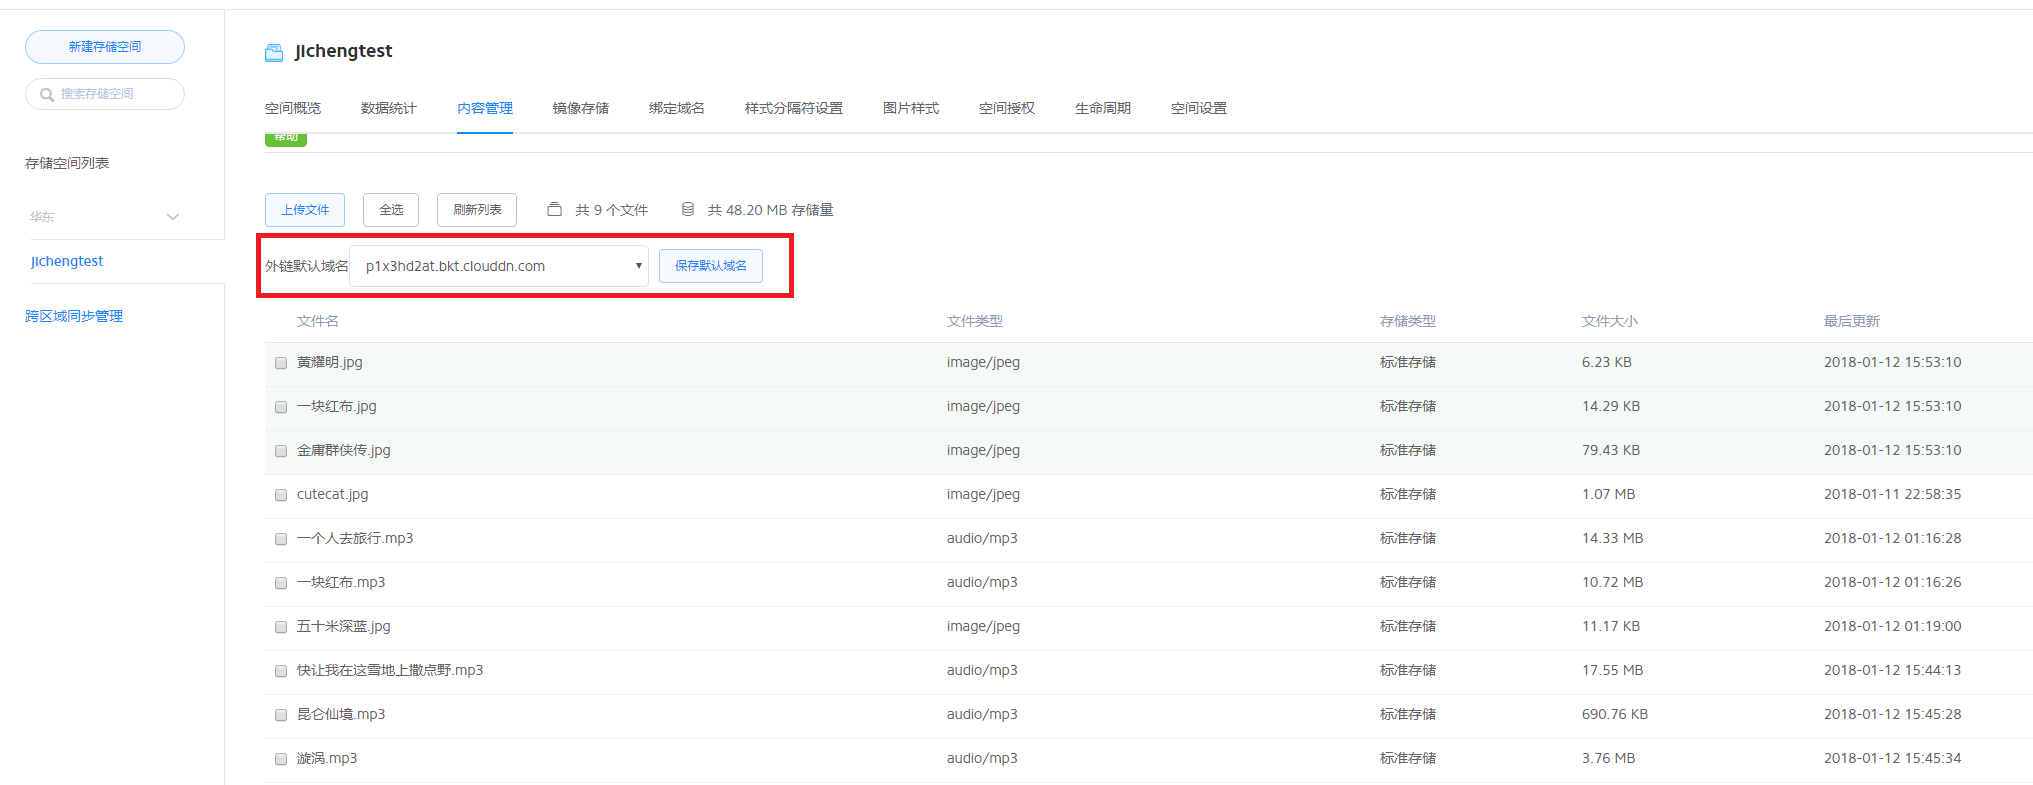Select jichengtest bucket in the sidebar list
The height and width of the screenshot is (785, 2033).
67,261
